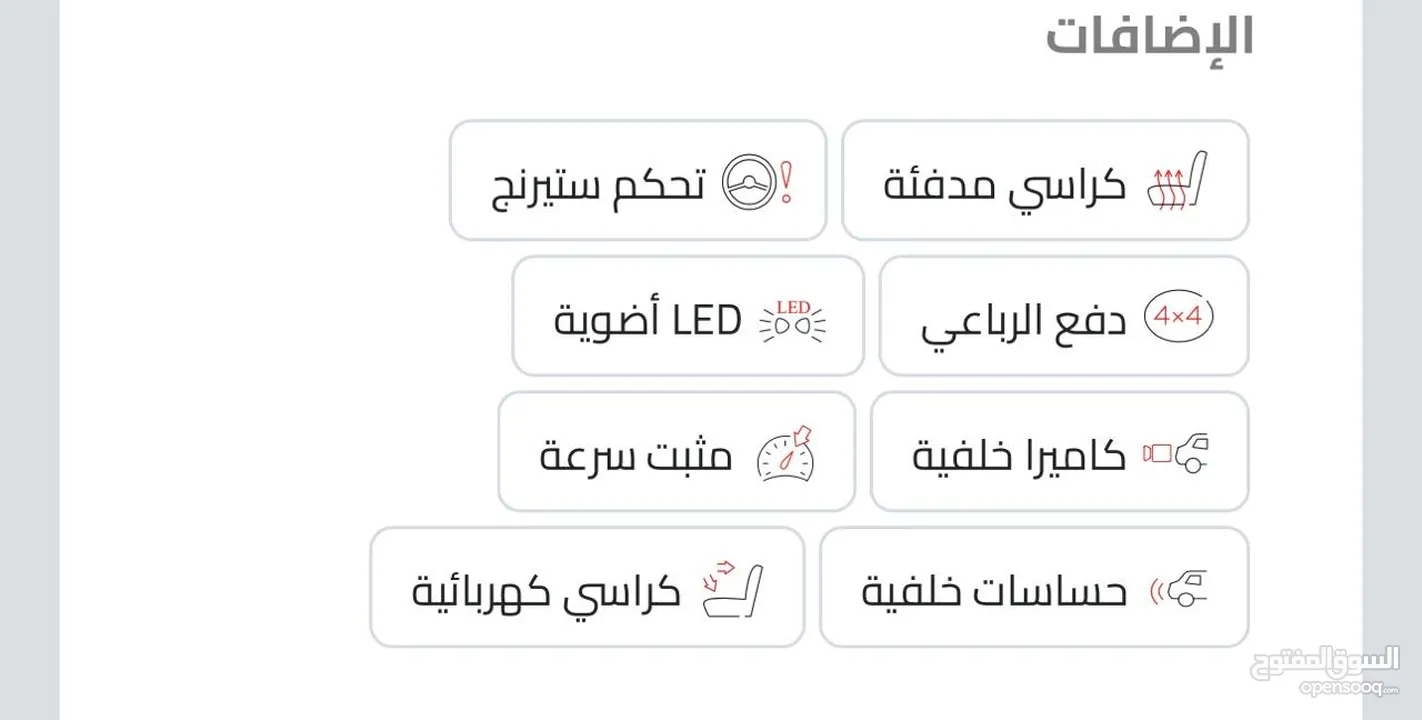The image size is (1422, 720).
Task: Click the 4x4 drive icon
Action: pyautogui.click(x=1178, y=318)
